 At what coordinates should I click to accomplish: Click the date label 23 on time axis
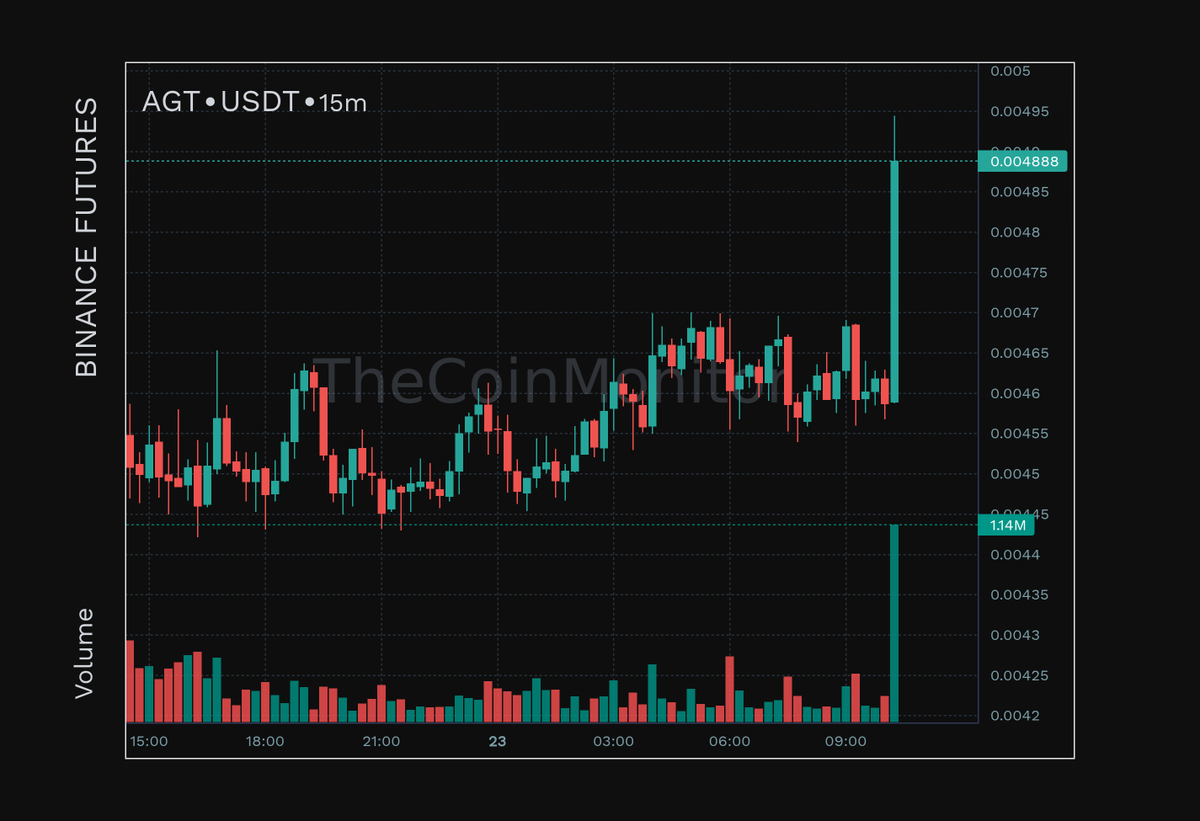point(497,741)
